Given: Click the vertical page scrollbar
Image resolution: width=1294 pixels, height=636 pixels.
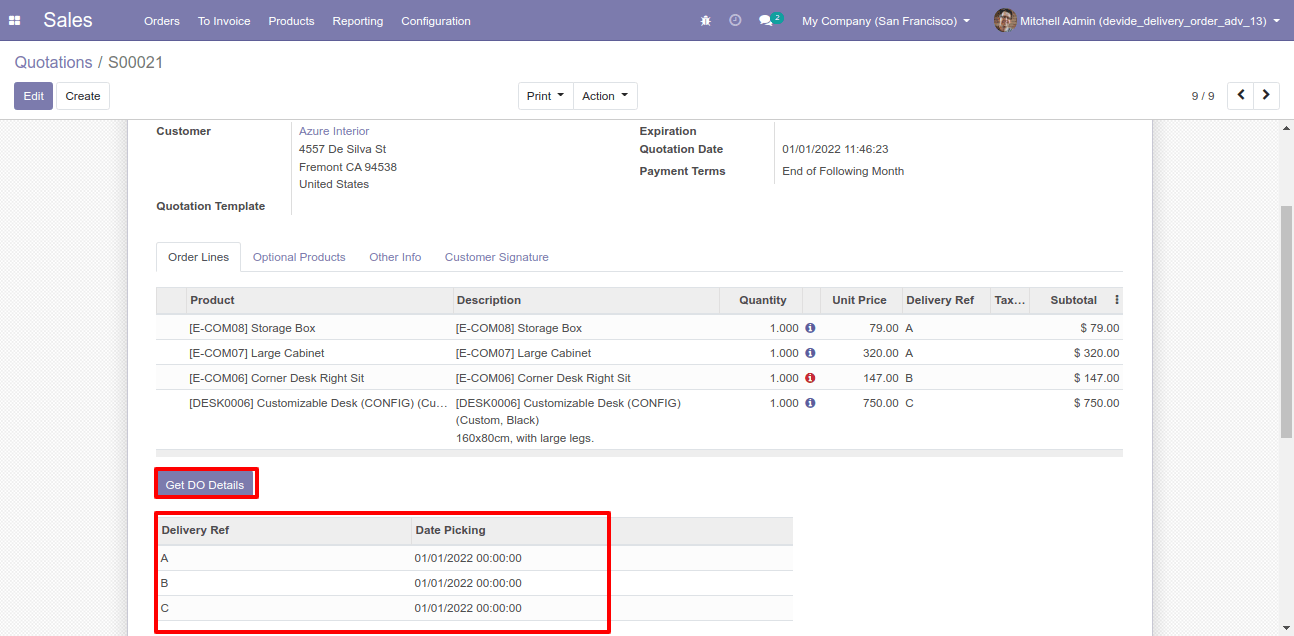Looking at the screenshot, I should pos(1286,320).
